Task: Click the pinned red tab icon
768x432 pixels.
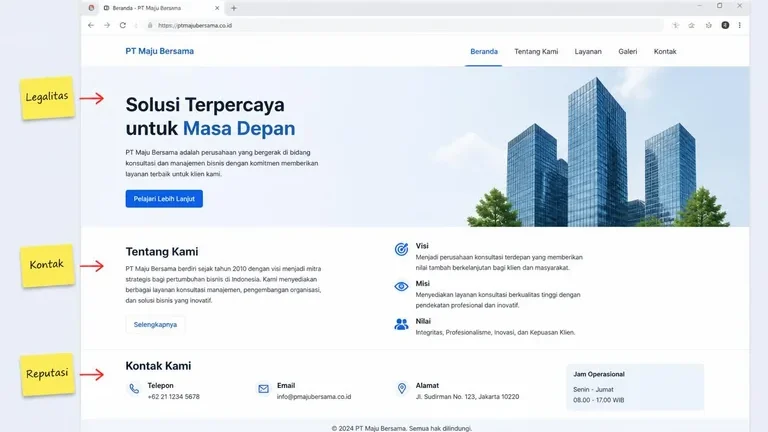Action: click(x=91, y=8)
